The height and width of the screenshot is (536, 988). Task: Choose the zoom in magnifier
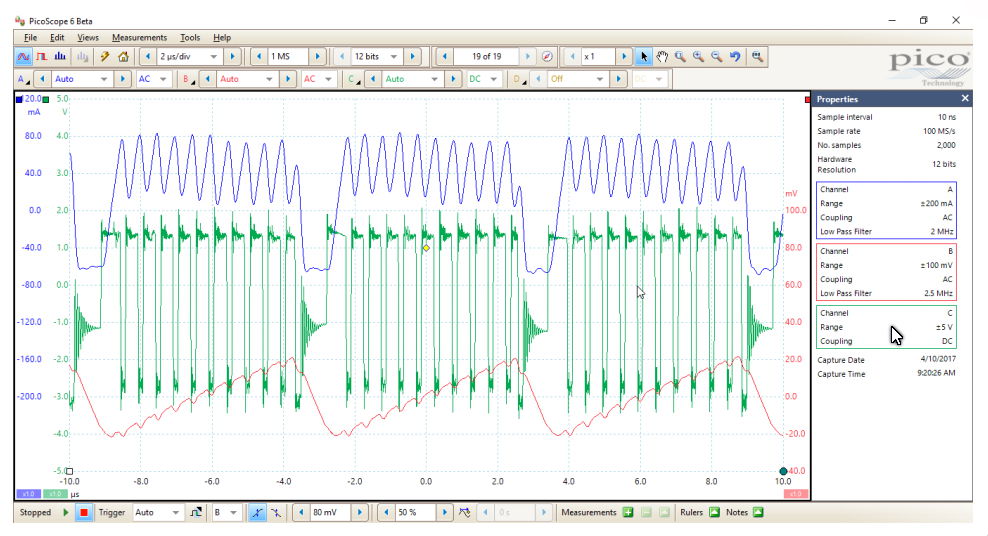click(698, 57)
